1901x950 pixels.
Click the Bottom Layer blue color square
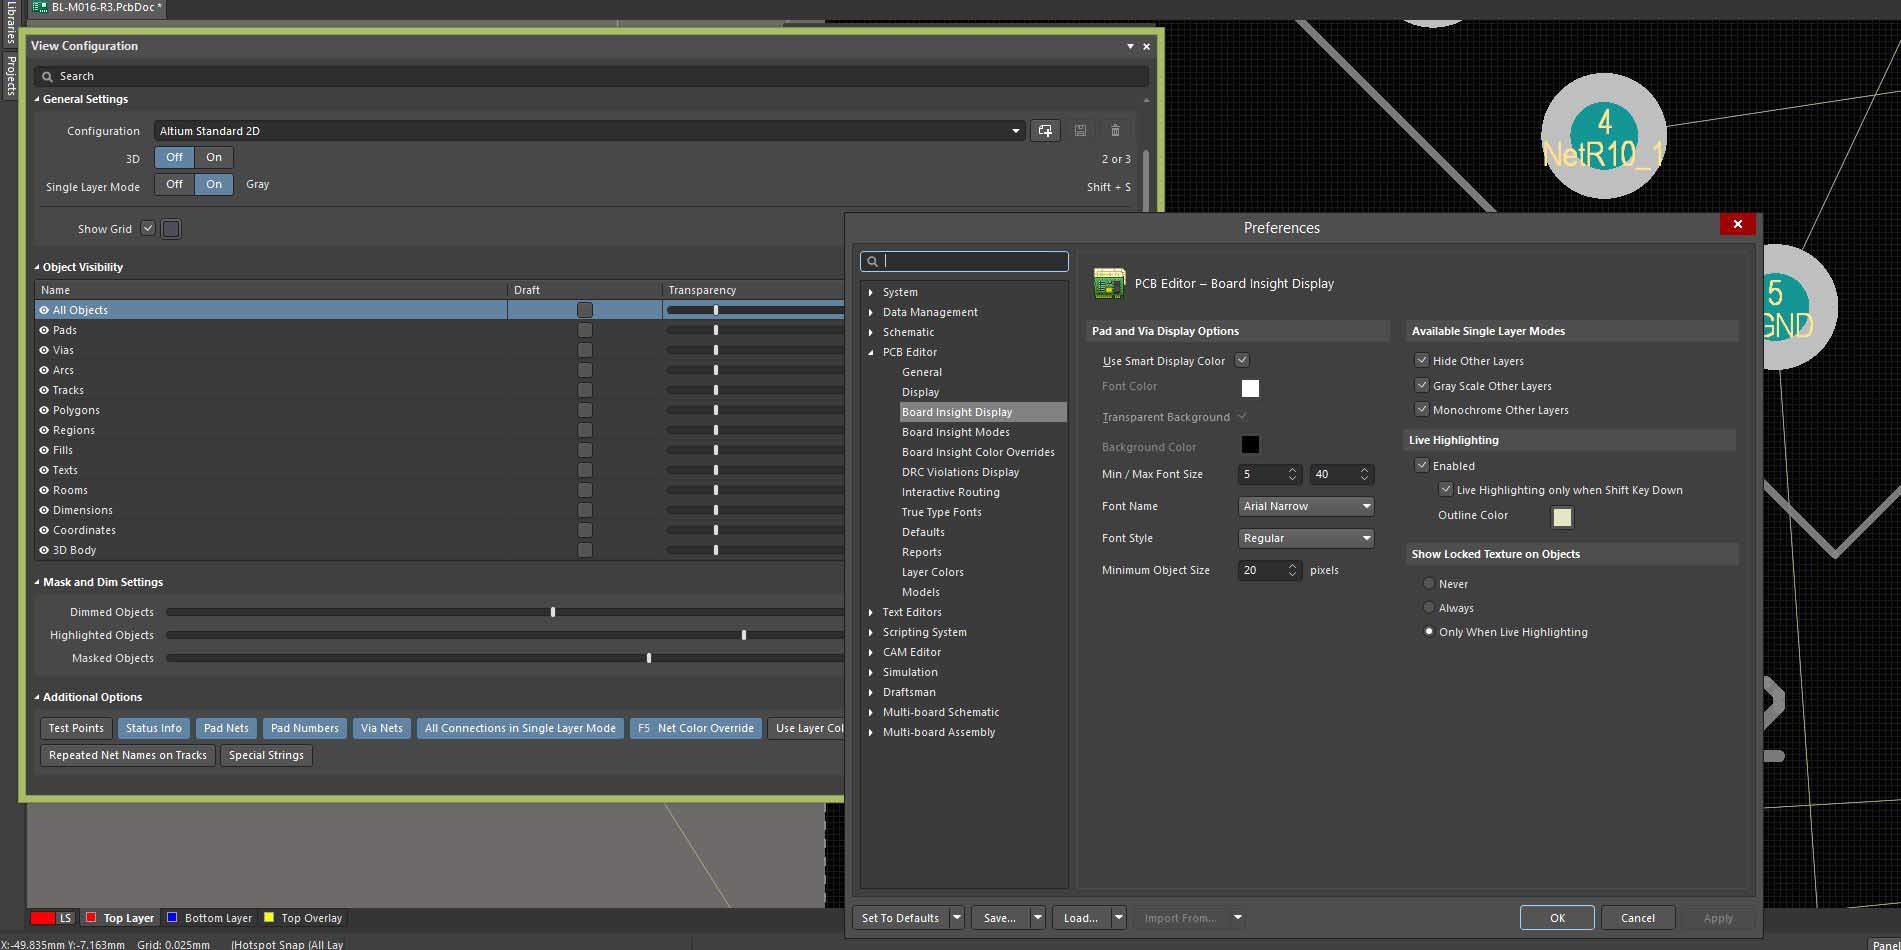click(x=172, y=917)
